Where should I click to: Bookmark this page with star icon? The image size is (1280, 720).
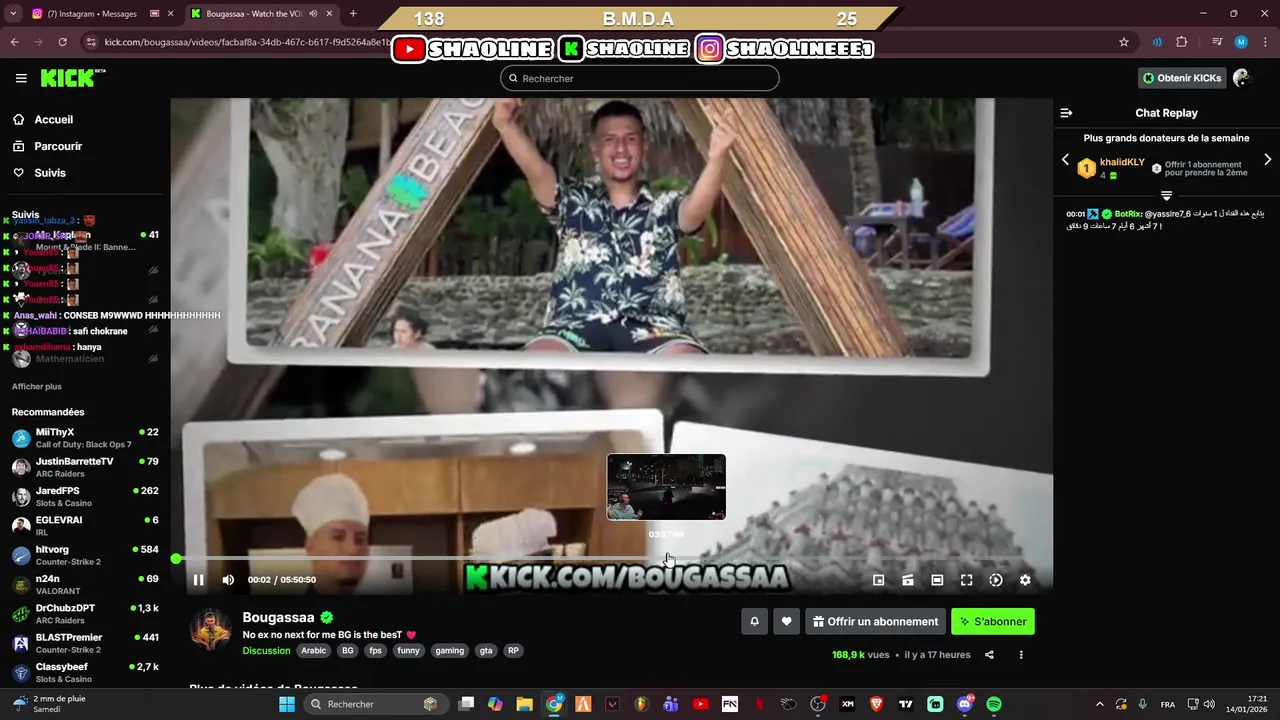pos(1124,42)
